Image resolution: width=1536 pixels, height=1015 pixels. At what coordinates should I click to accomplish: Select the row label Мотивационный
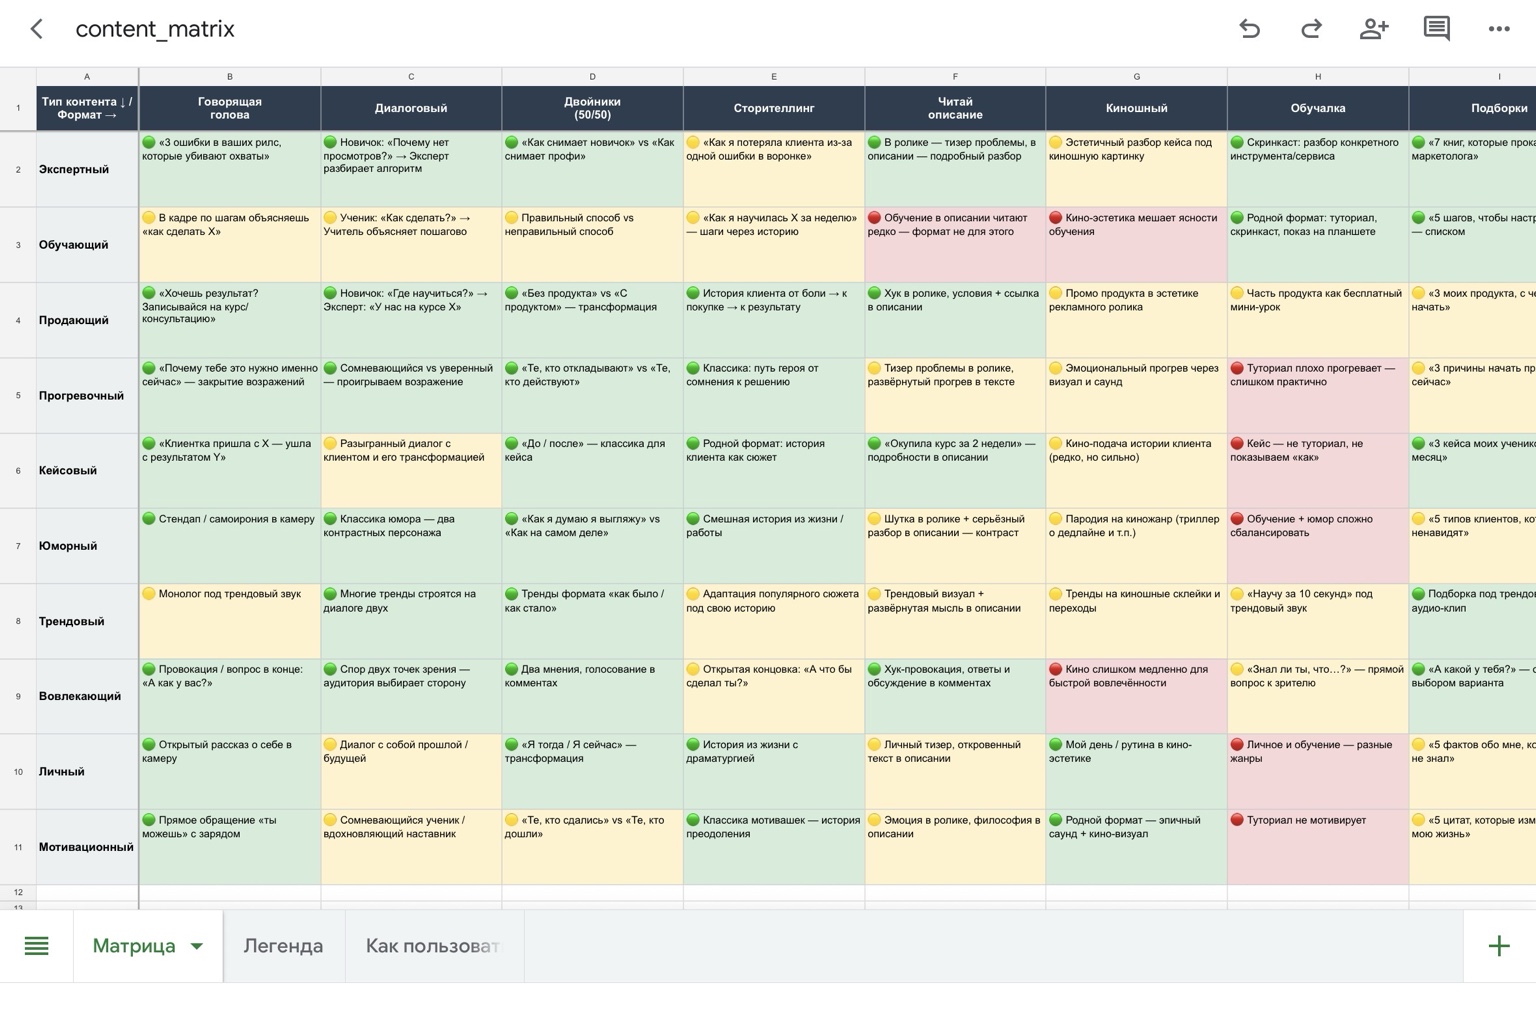tap(87, 847)
